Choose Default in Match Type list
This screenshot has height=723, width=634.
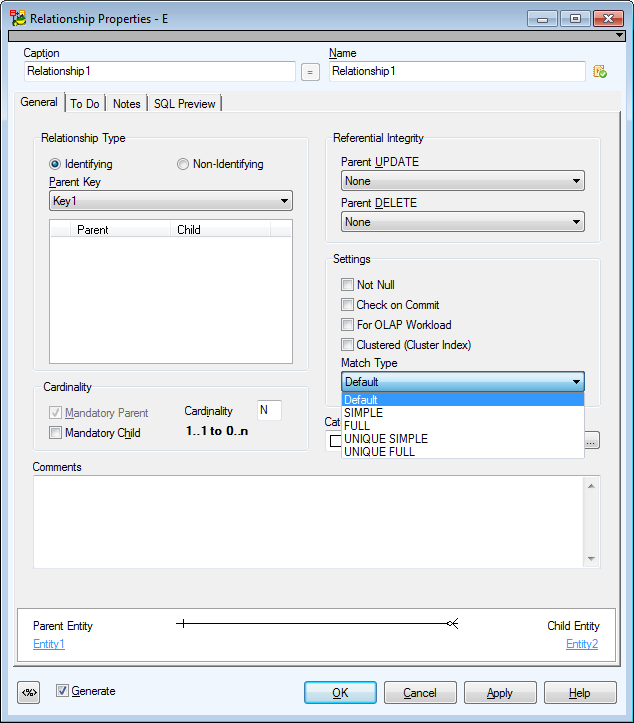(x=462, y=399)
